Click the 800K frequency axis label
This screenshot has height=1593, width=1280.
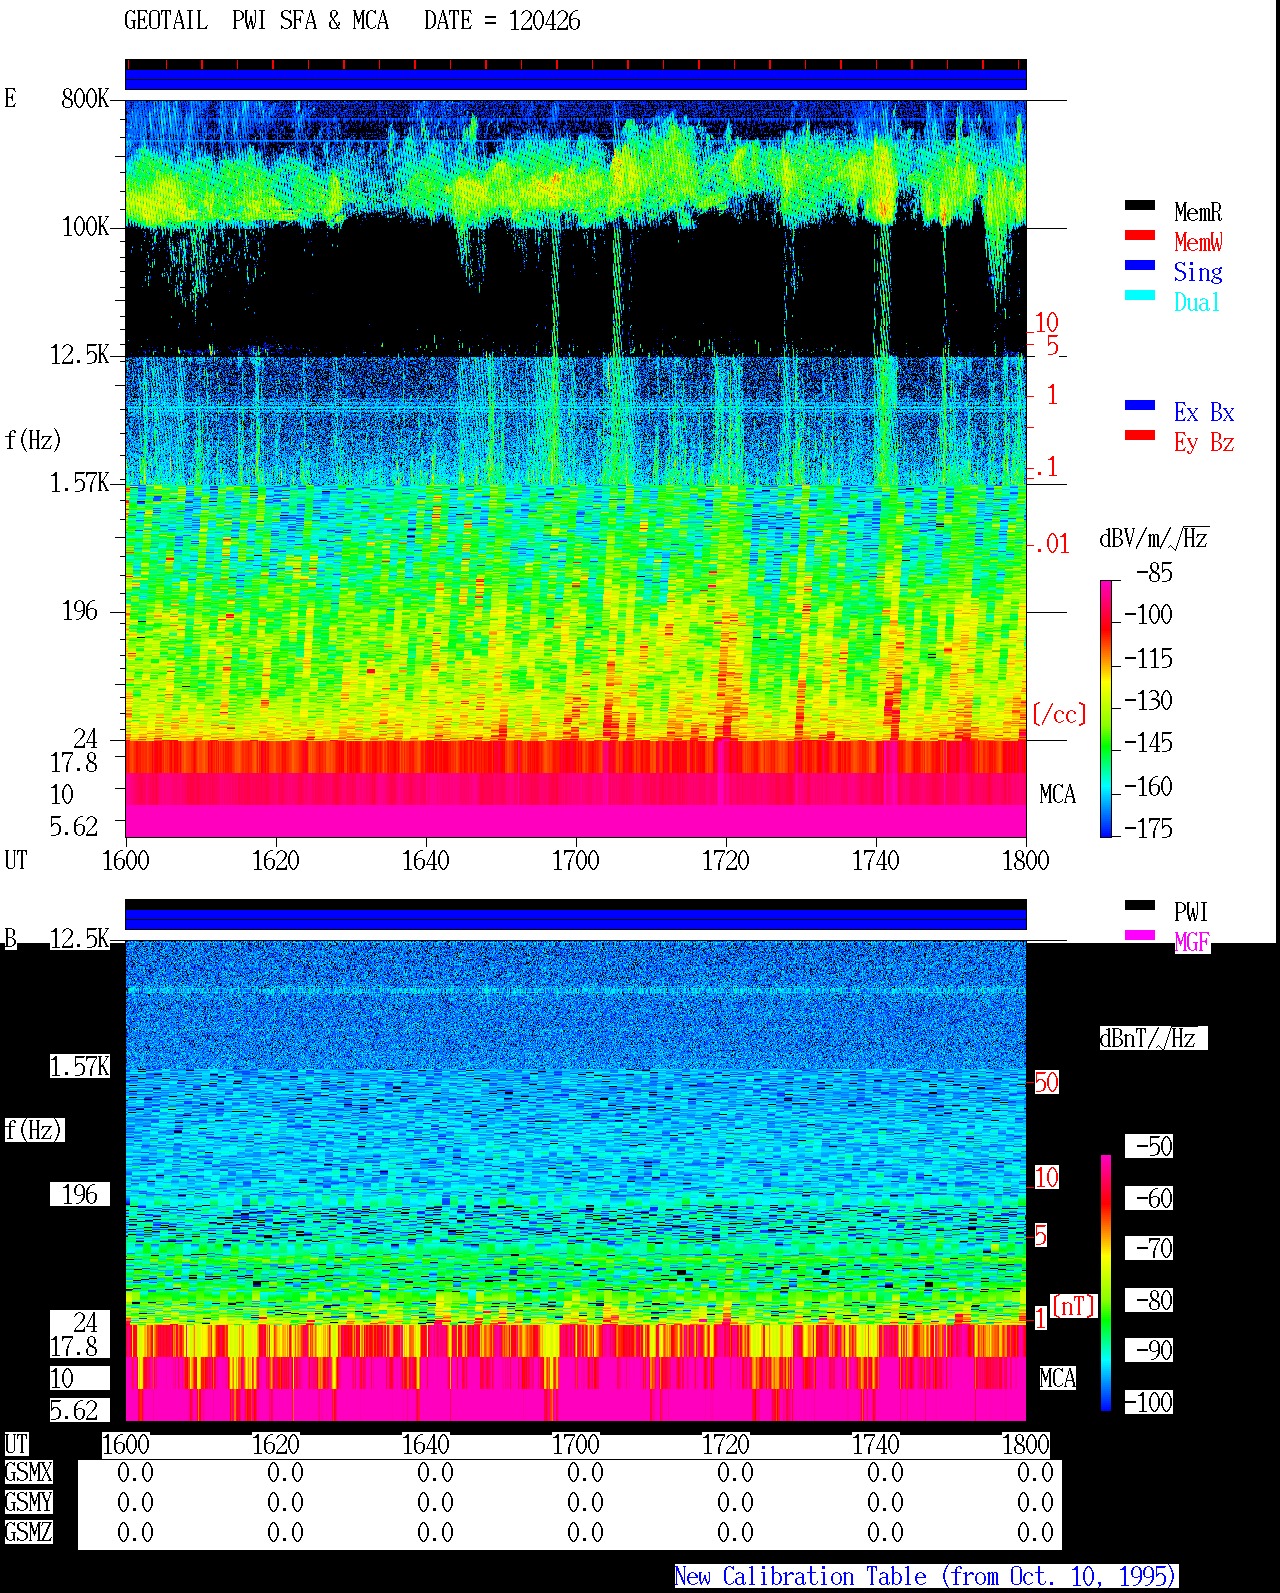85,98
